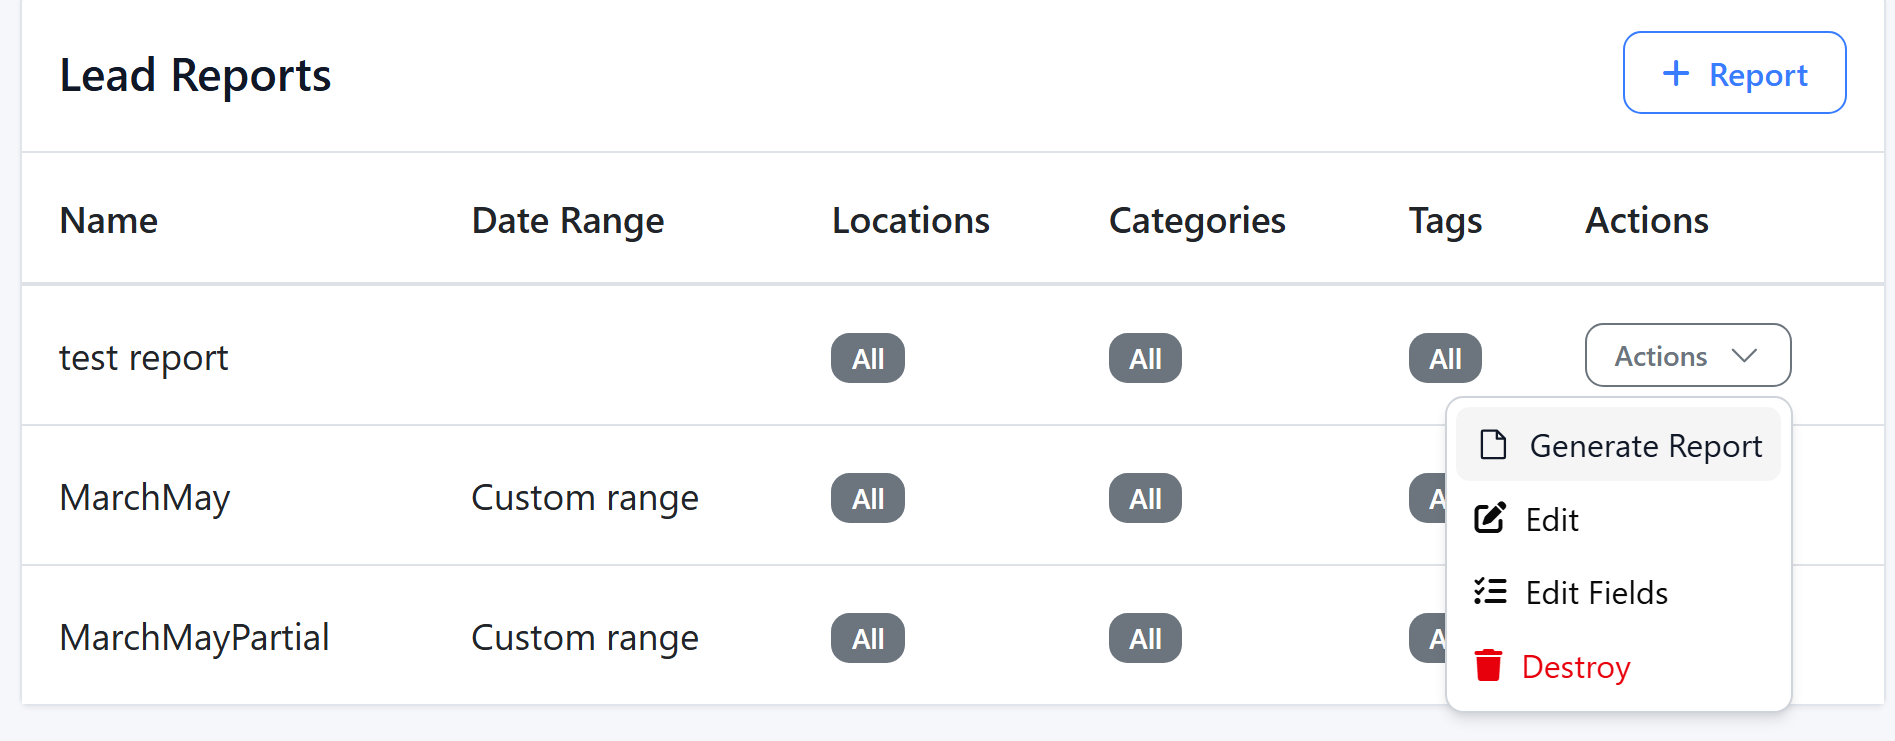Click the Edit Fields checklist icon
Screen dimensions: 1895x741
[1489, 592]
